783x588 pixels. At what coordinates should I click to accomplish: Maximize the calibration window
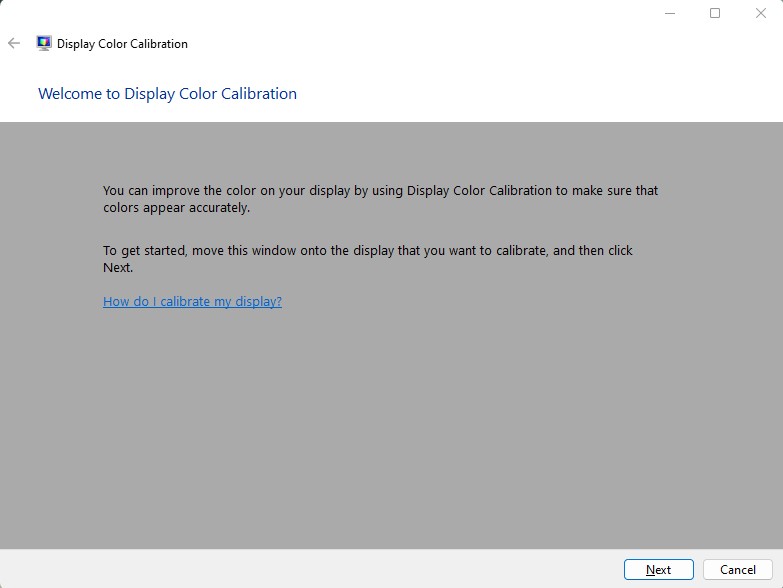715,13
